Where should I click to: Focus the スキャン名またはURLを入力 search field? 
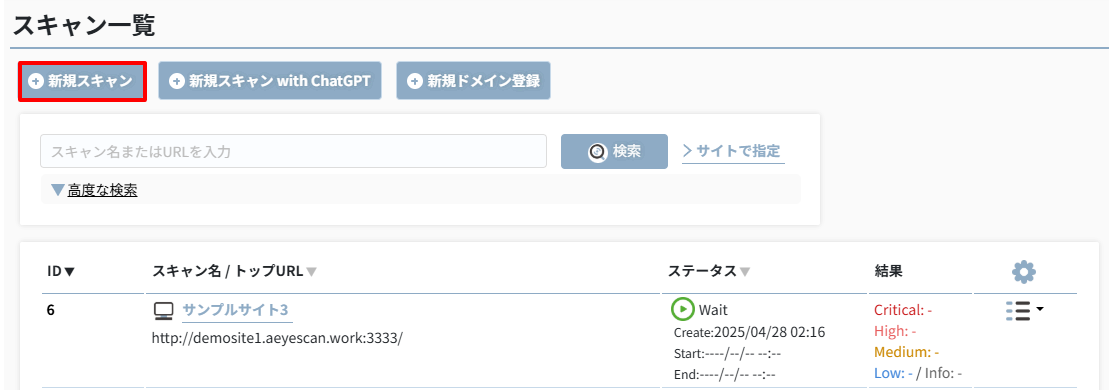[294, 151]
